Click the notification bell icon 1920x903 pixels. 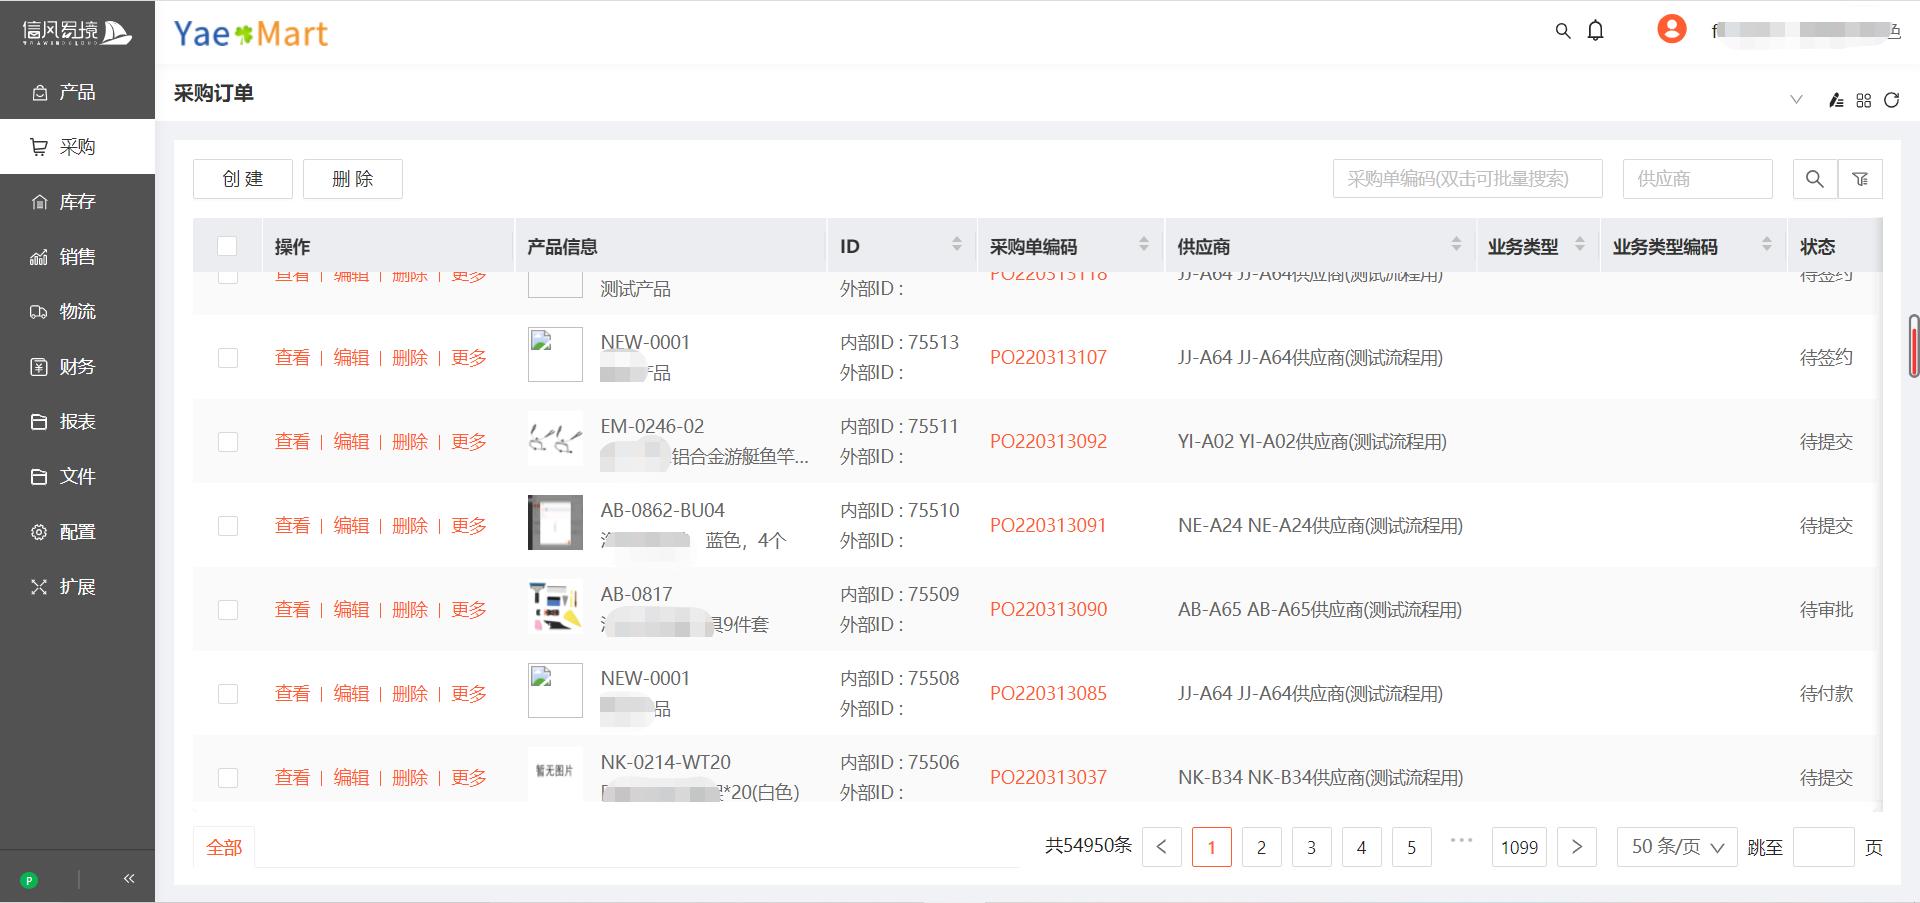1595,31
